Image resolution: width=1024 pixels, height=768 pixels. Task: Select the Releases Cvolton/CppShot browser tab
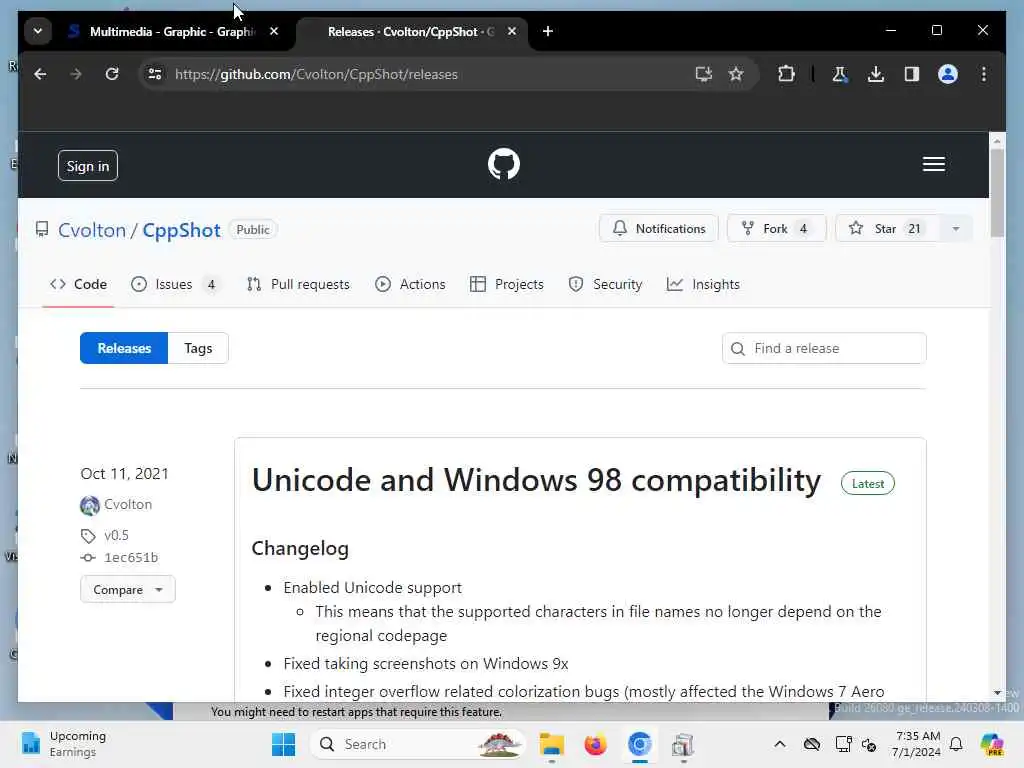[411, 31]
